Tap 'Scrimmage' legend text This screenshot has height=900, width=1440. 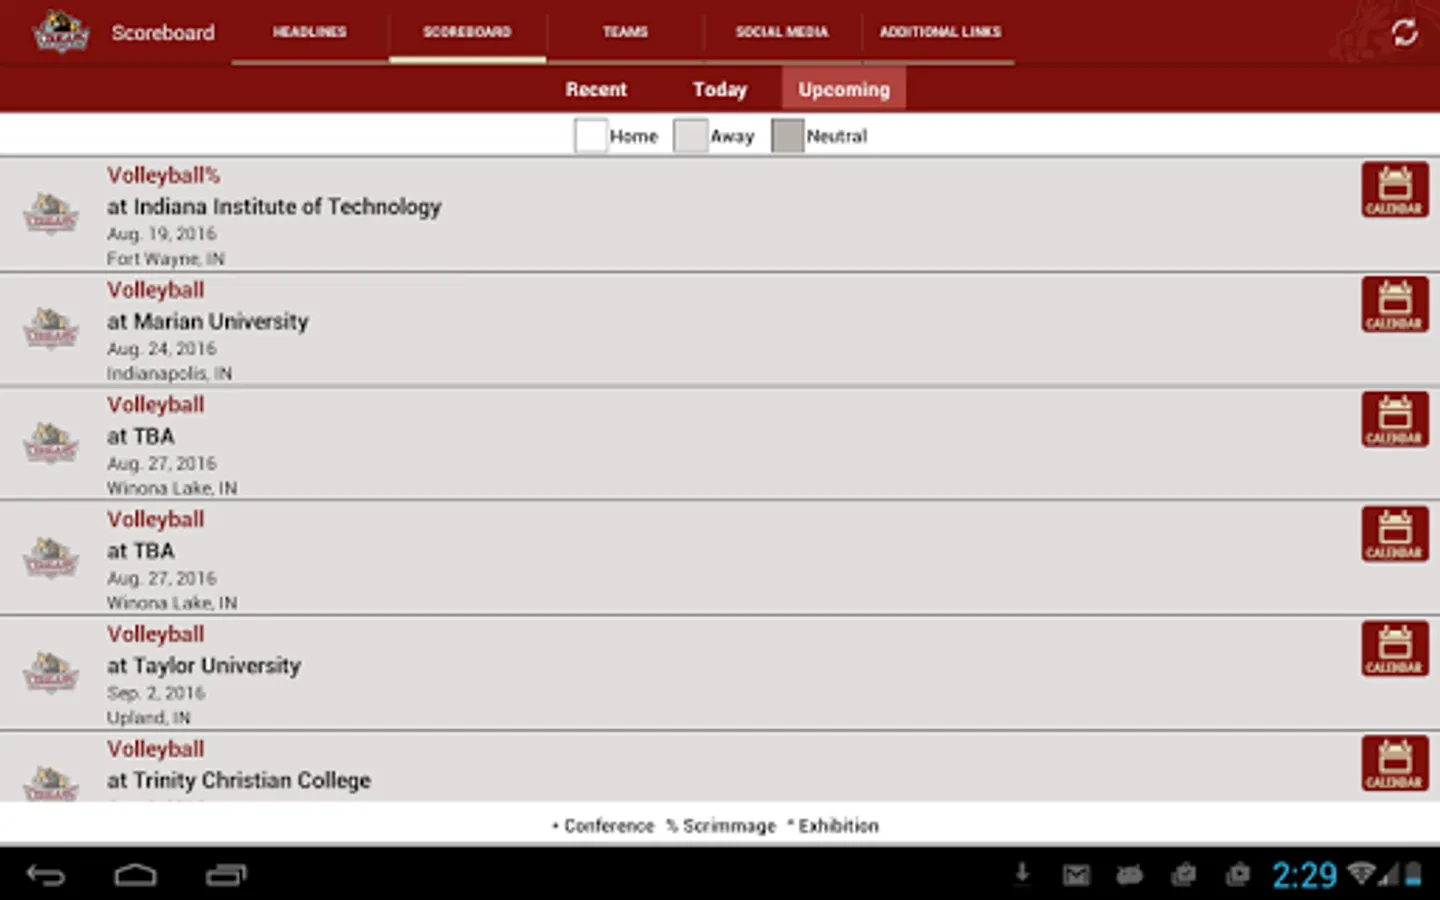coord(729,826)
